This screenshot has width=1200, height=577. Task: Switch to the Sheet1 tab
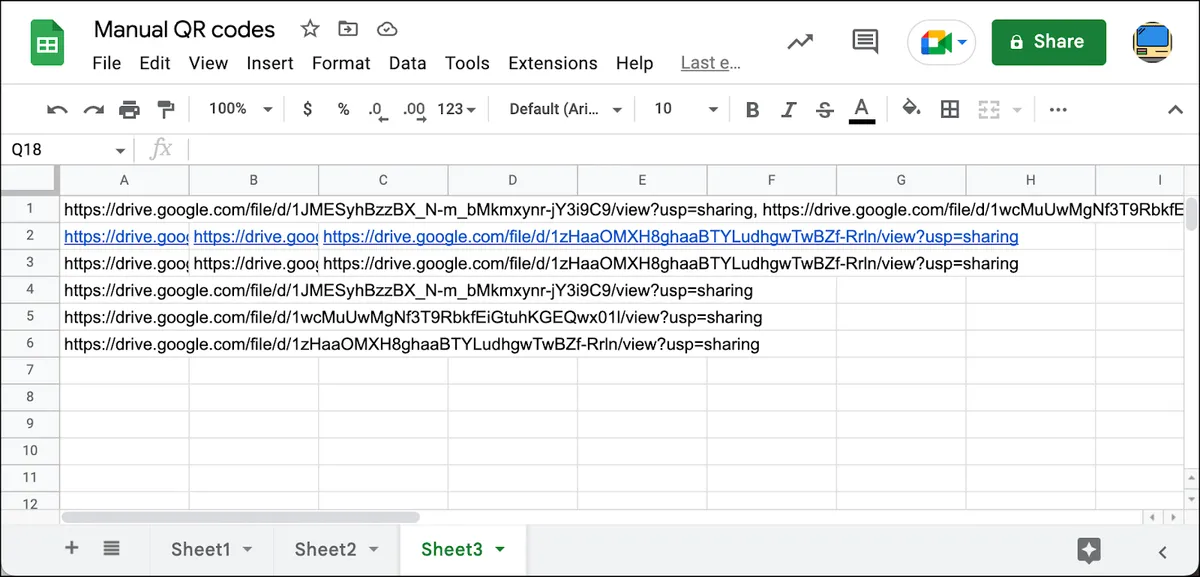click(211, 549)
